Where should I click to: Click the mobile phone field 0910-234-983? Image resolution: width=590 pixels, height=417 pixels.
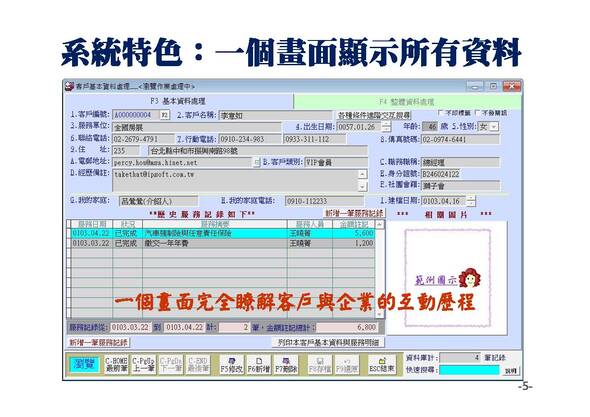[x=250, y=139]
